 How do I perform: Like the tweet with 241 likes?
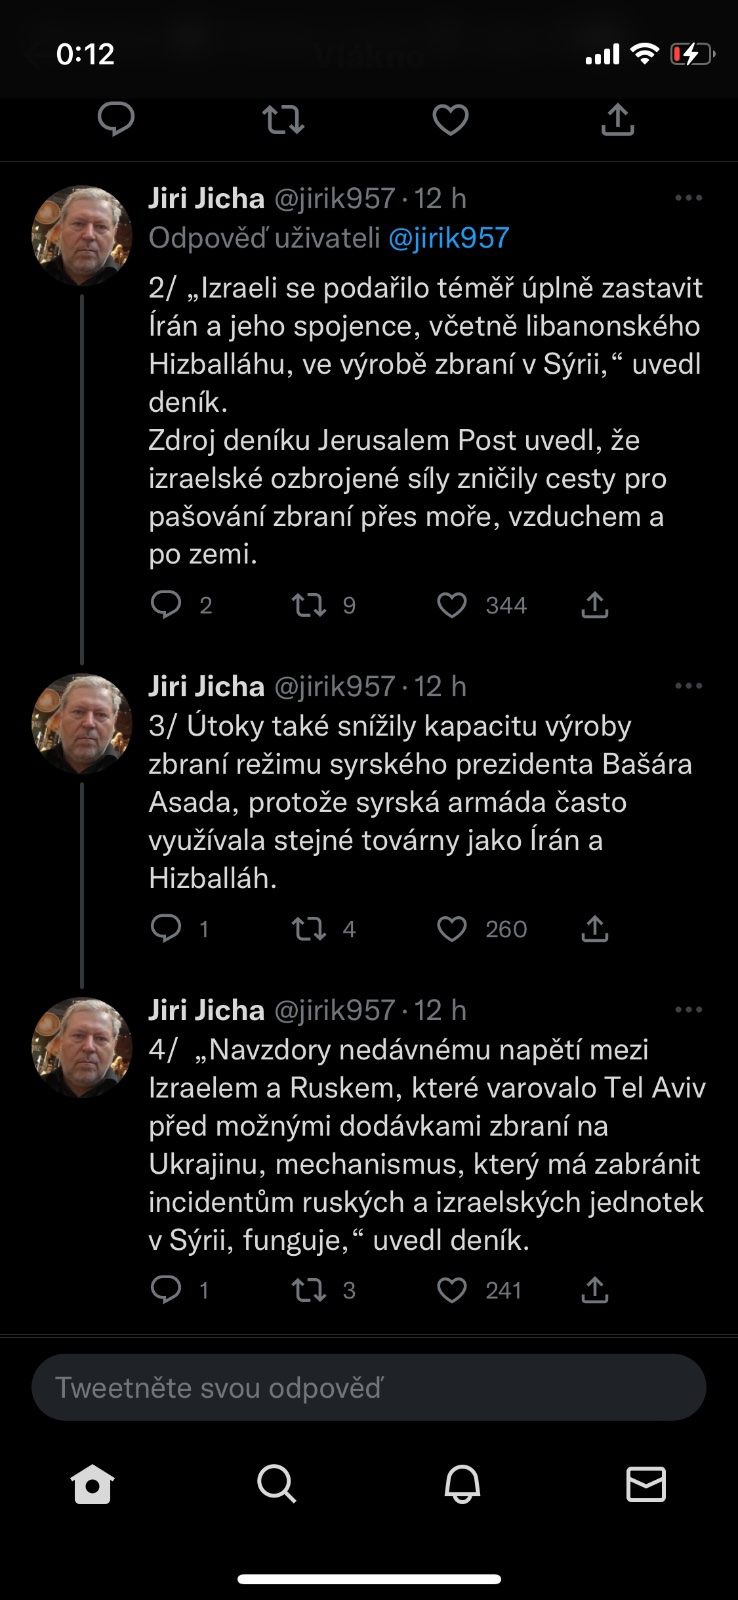[452, 1290]
